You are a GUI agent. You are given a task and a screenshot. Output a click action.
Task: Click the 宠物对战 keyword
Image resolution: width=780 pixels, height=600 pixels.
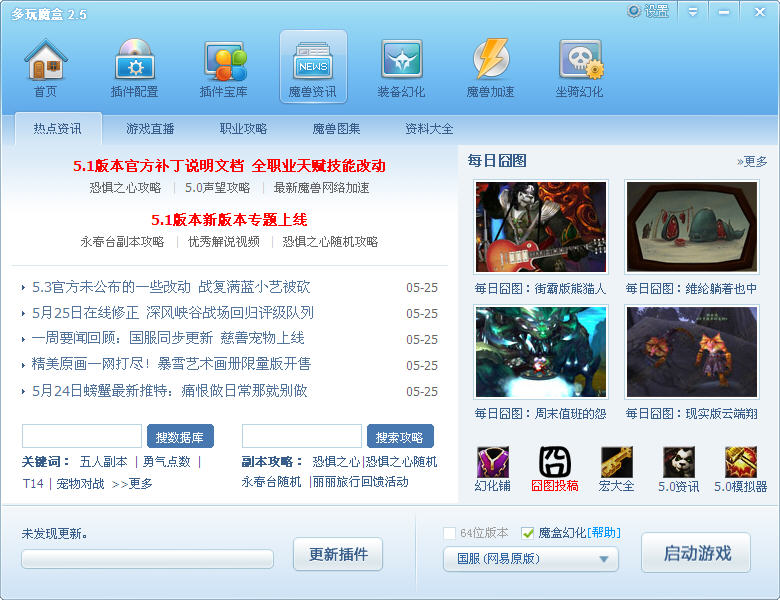coord(80,484)
